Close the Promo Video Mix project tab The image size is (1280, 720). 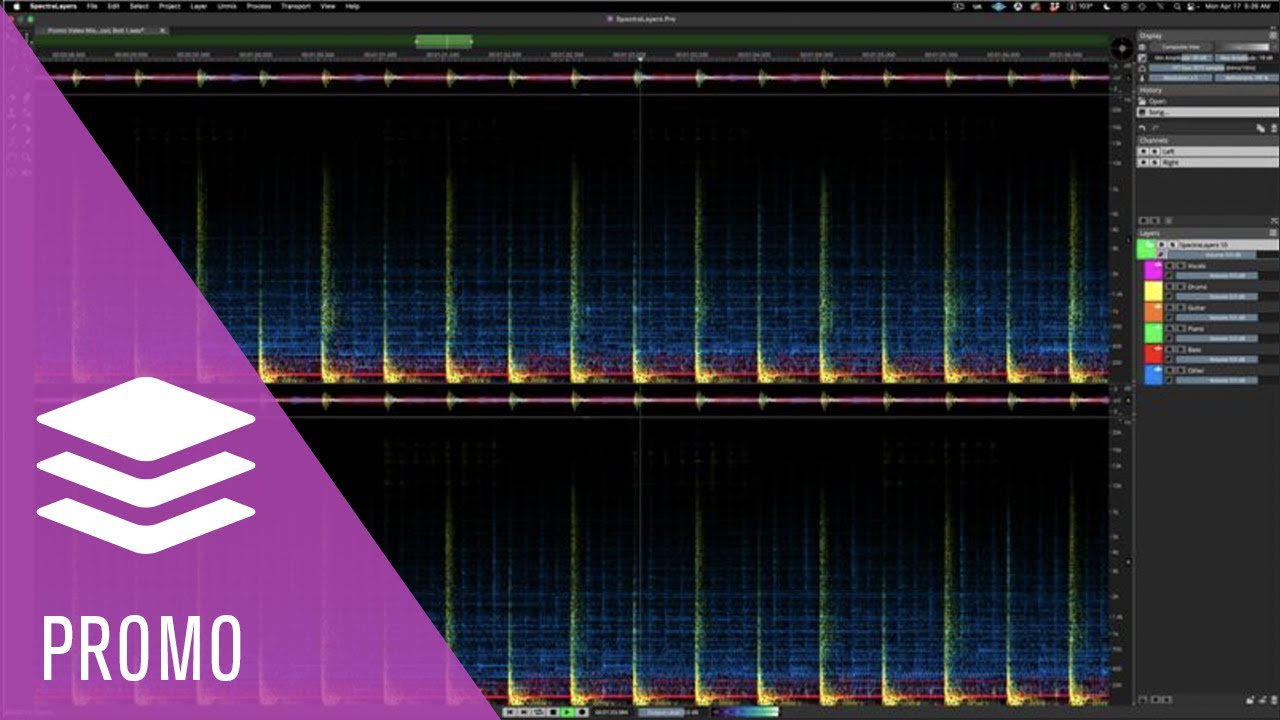pos(162,31)
